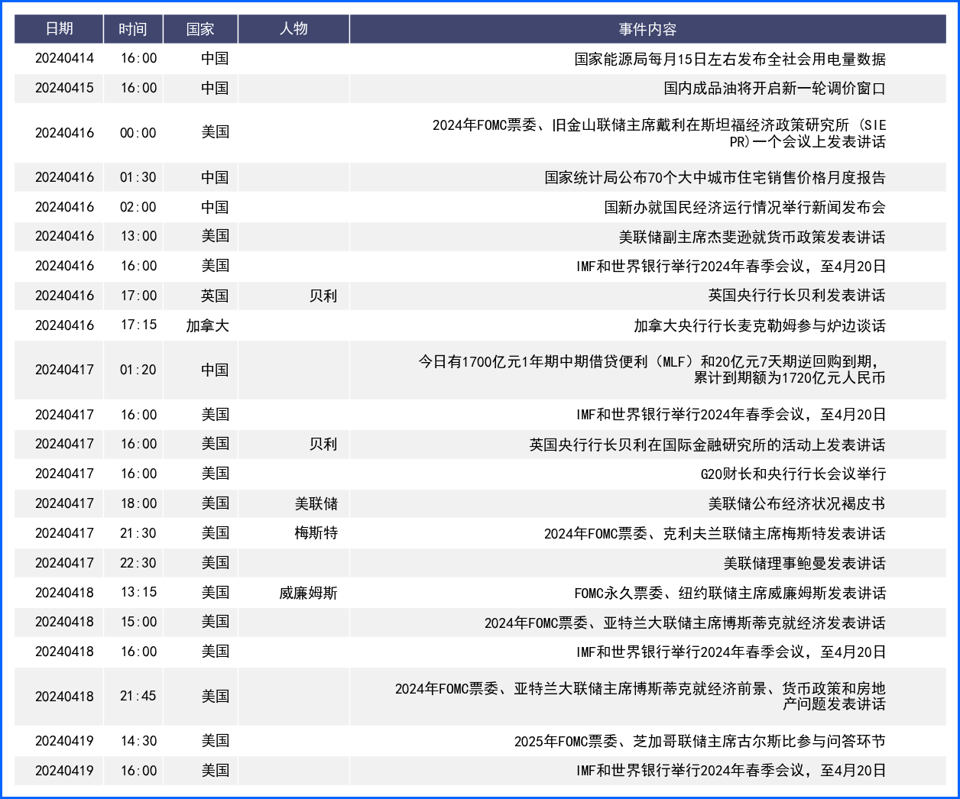Select the time cell 21:30
960x799 pixels.
pos(138,533)
